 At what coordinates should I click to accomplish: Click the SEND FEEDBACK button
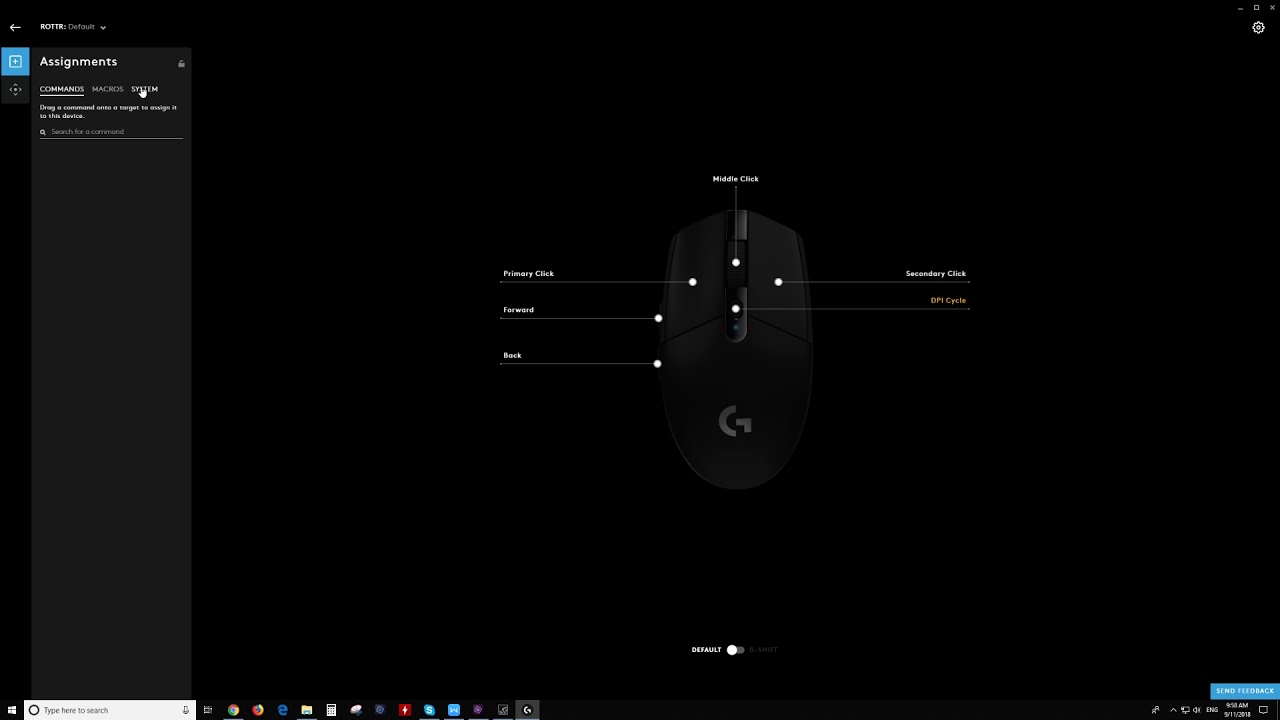[1245, 691]
